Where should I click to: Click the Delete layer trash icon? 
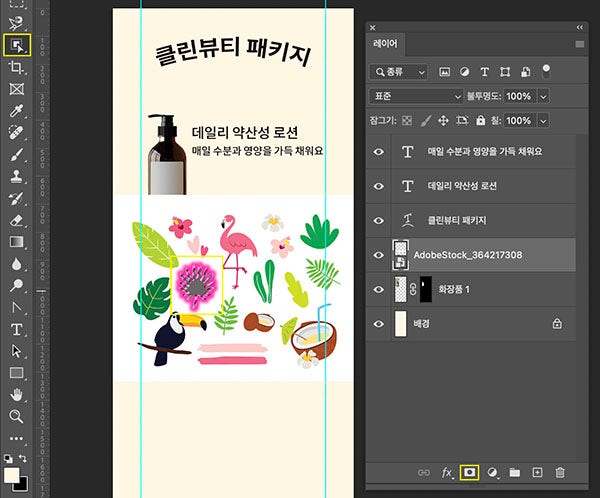pos(560,472)
